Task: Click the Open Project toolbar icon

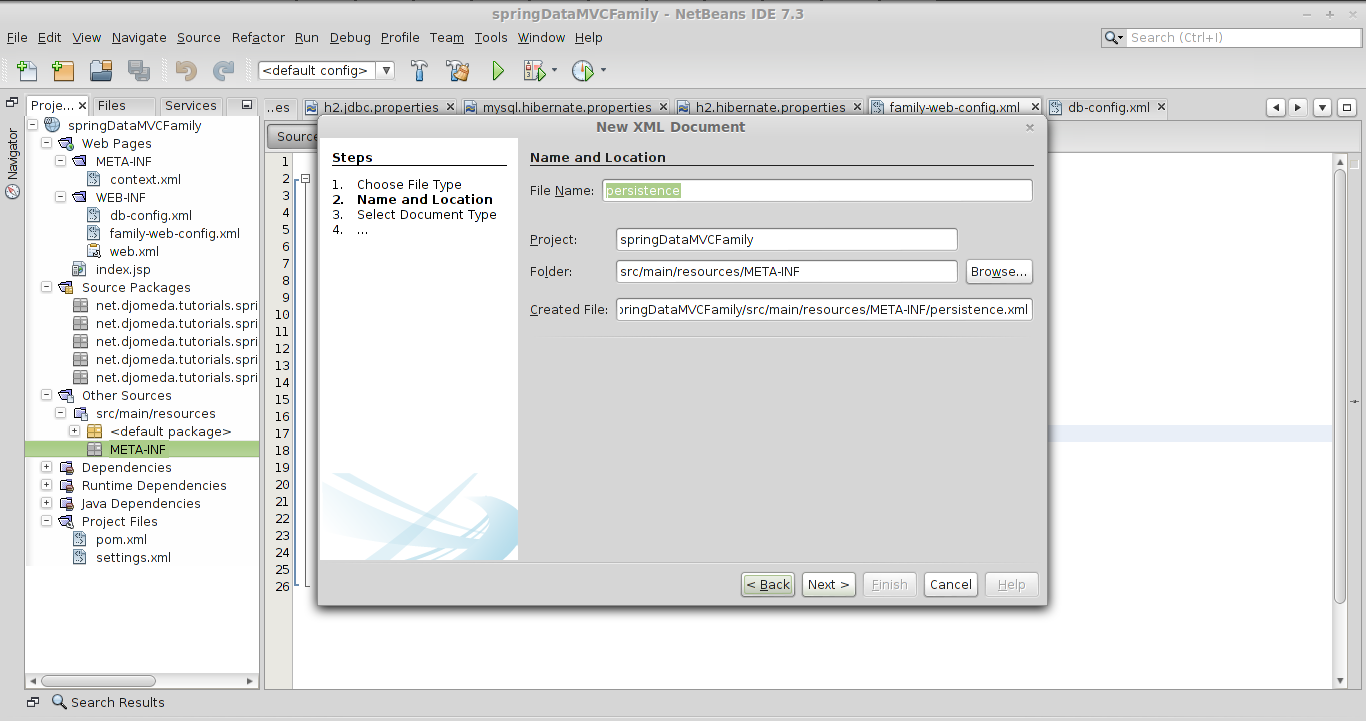Action: coord(101,71)
